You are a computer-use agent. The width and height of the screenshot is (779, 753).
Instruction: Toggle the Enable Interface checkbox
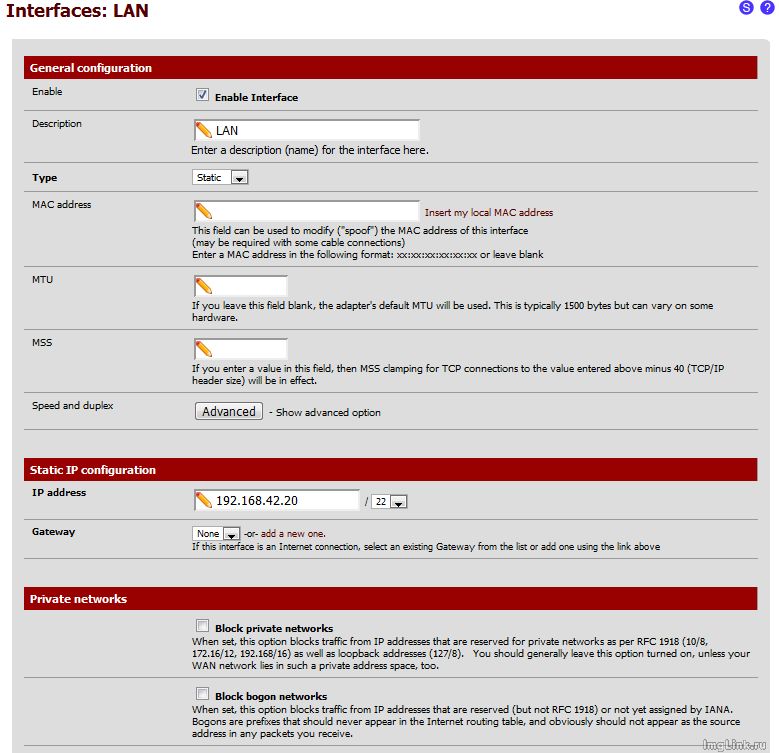(202, 95)
